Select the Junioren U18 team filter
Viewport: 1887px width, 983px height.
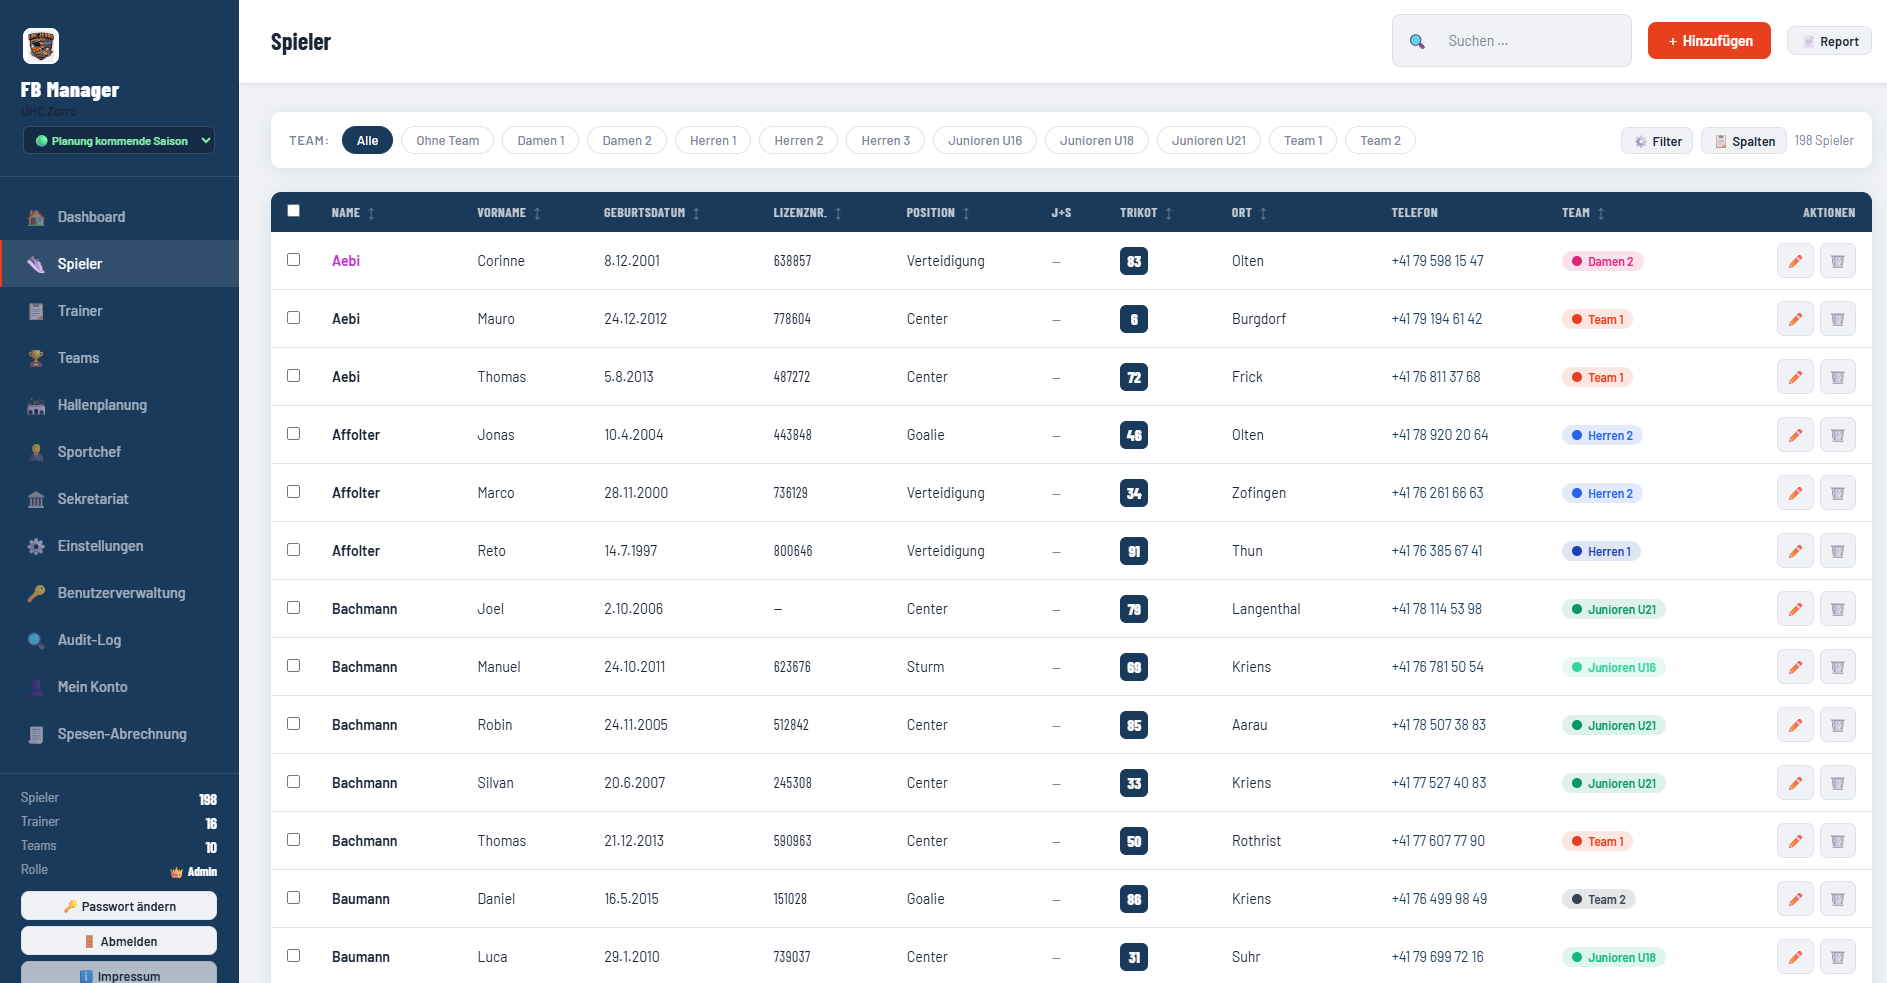(x=1096, y=141)
